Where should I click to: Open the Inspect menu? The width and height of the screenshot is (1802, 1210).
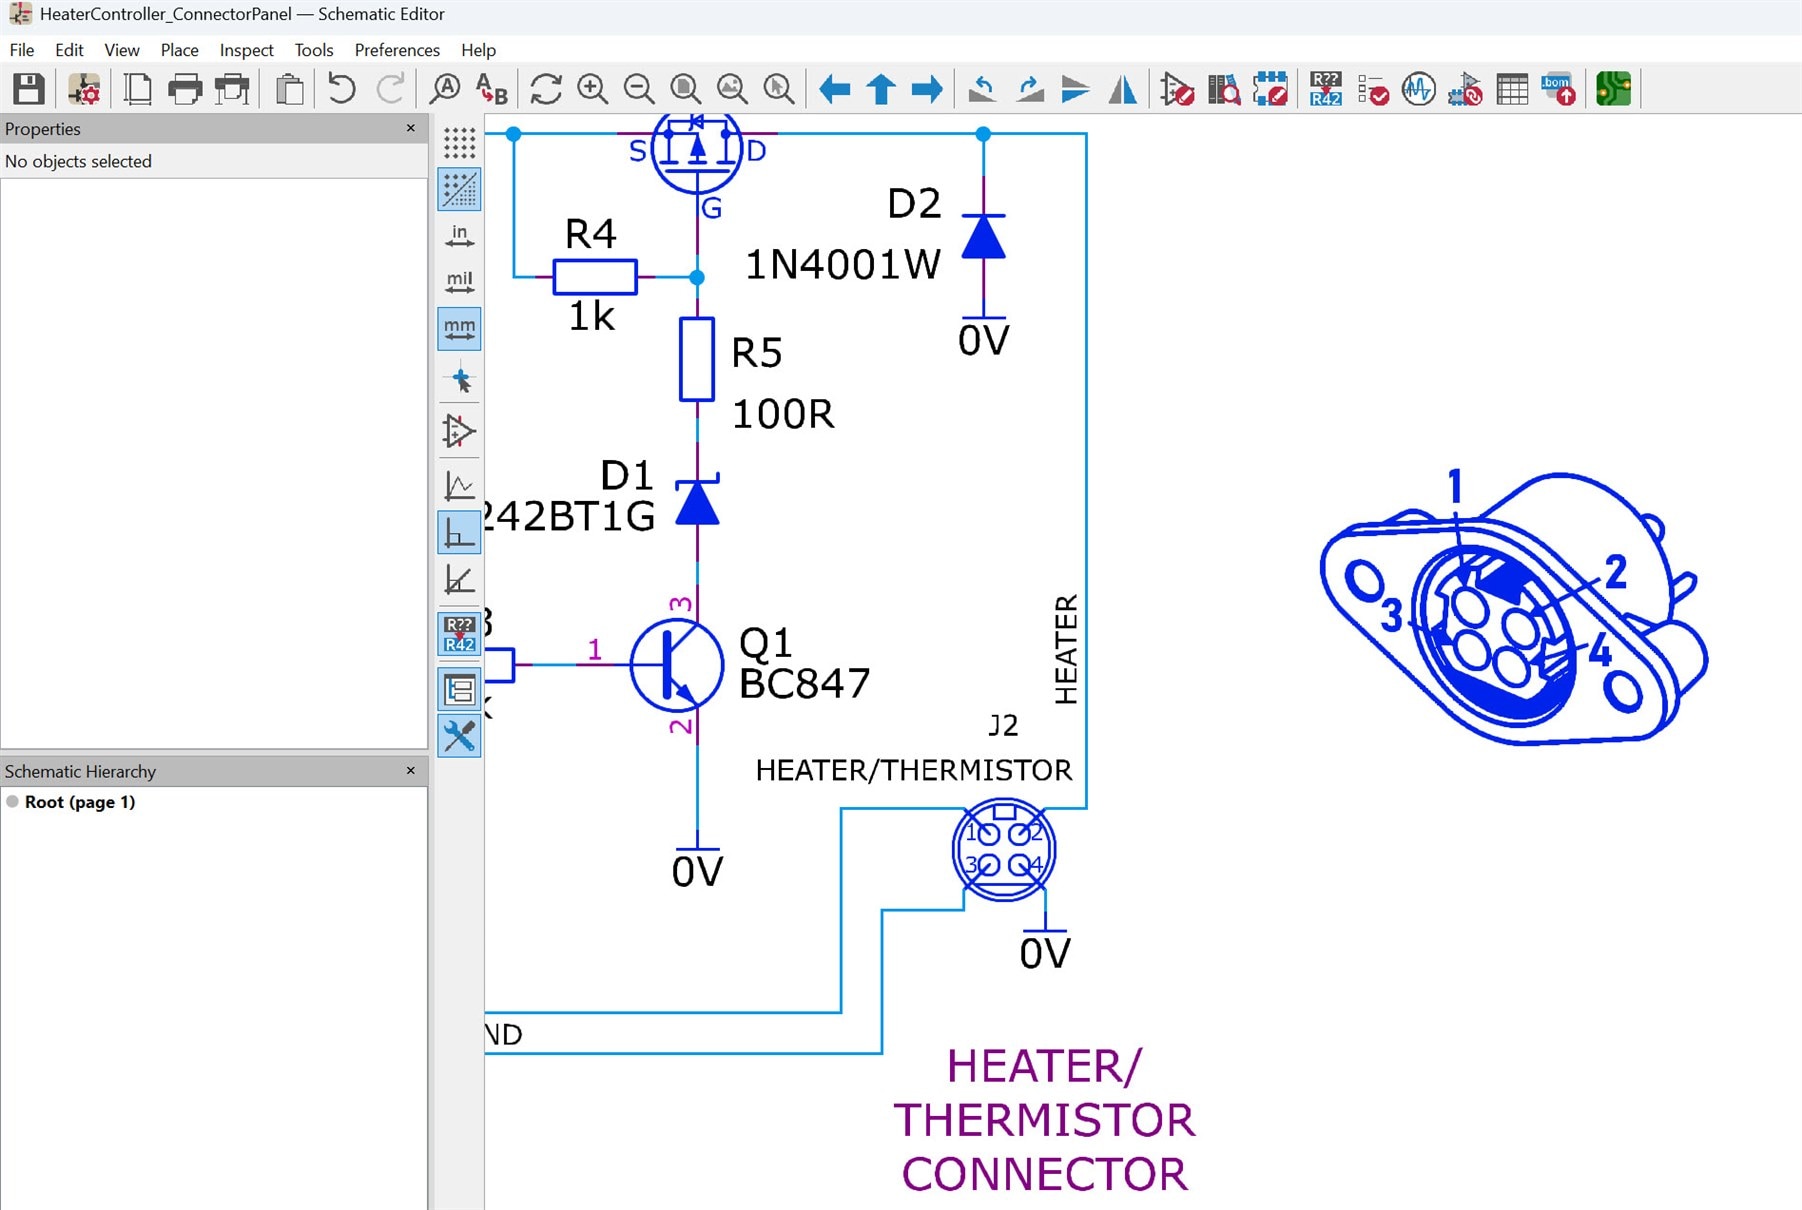click(x=246, y=50)
